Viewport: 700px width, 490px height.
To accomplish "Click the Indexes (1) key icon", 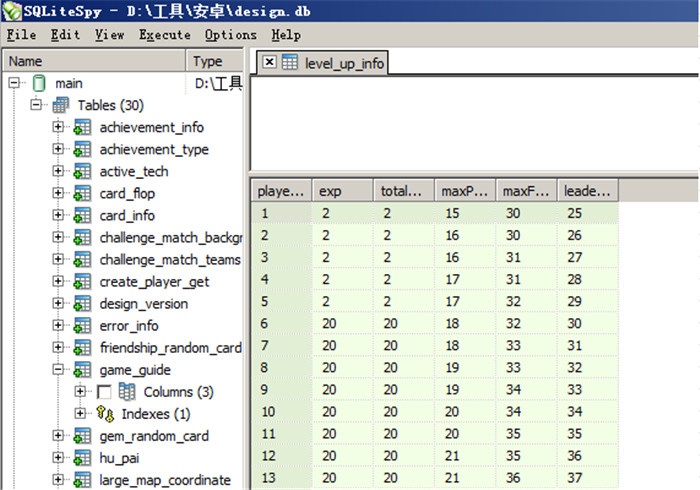I will click(105, 414).
